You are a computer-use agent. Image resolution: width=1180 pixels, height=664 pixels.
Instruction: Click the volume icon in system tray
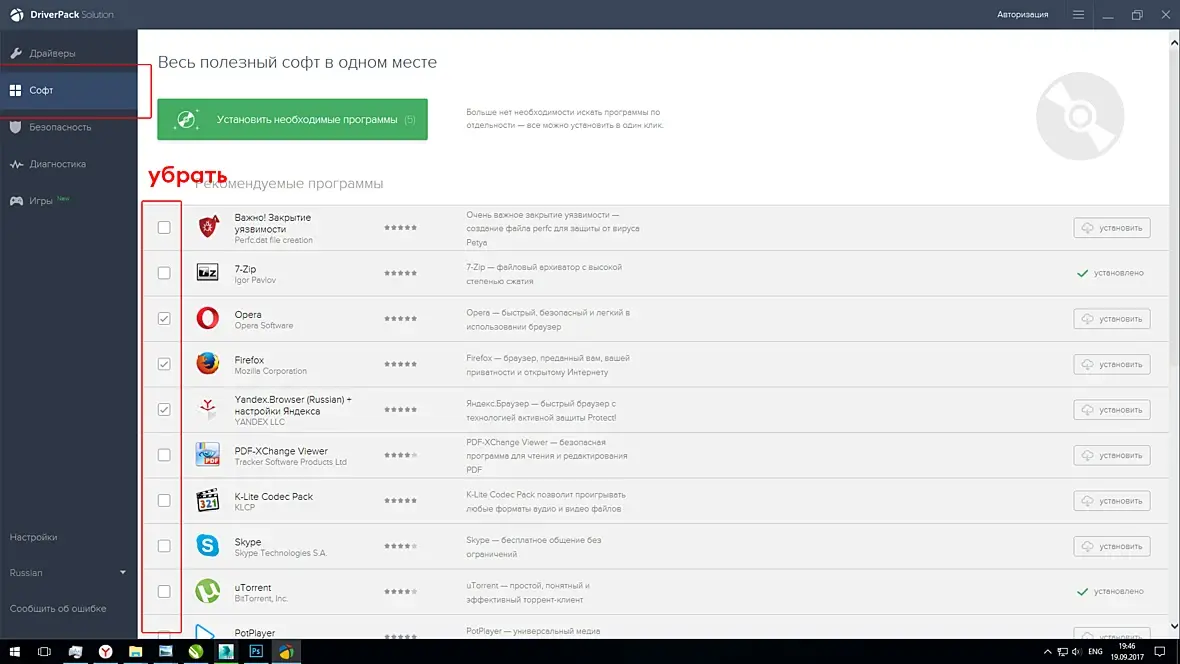[1076, 652]
